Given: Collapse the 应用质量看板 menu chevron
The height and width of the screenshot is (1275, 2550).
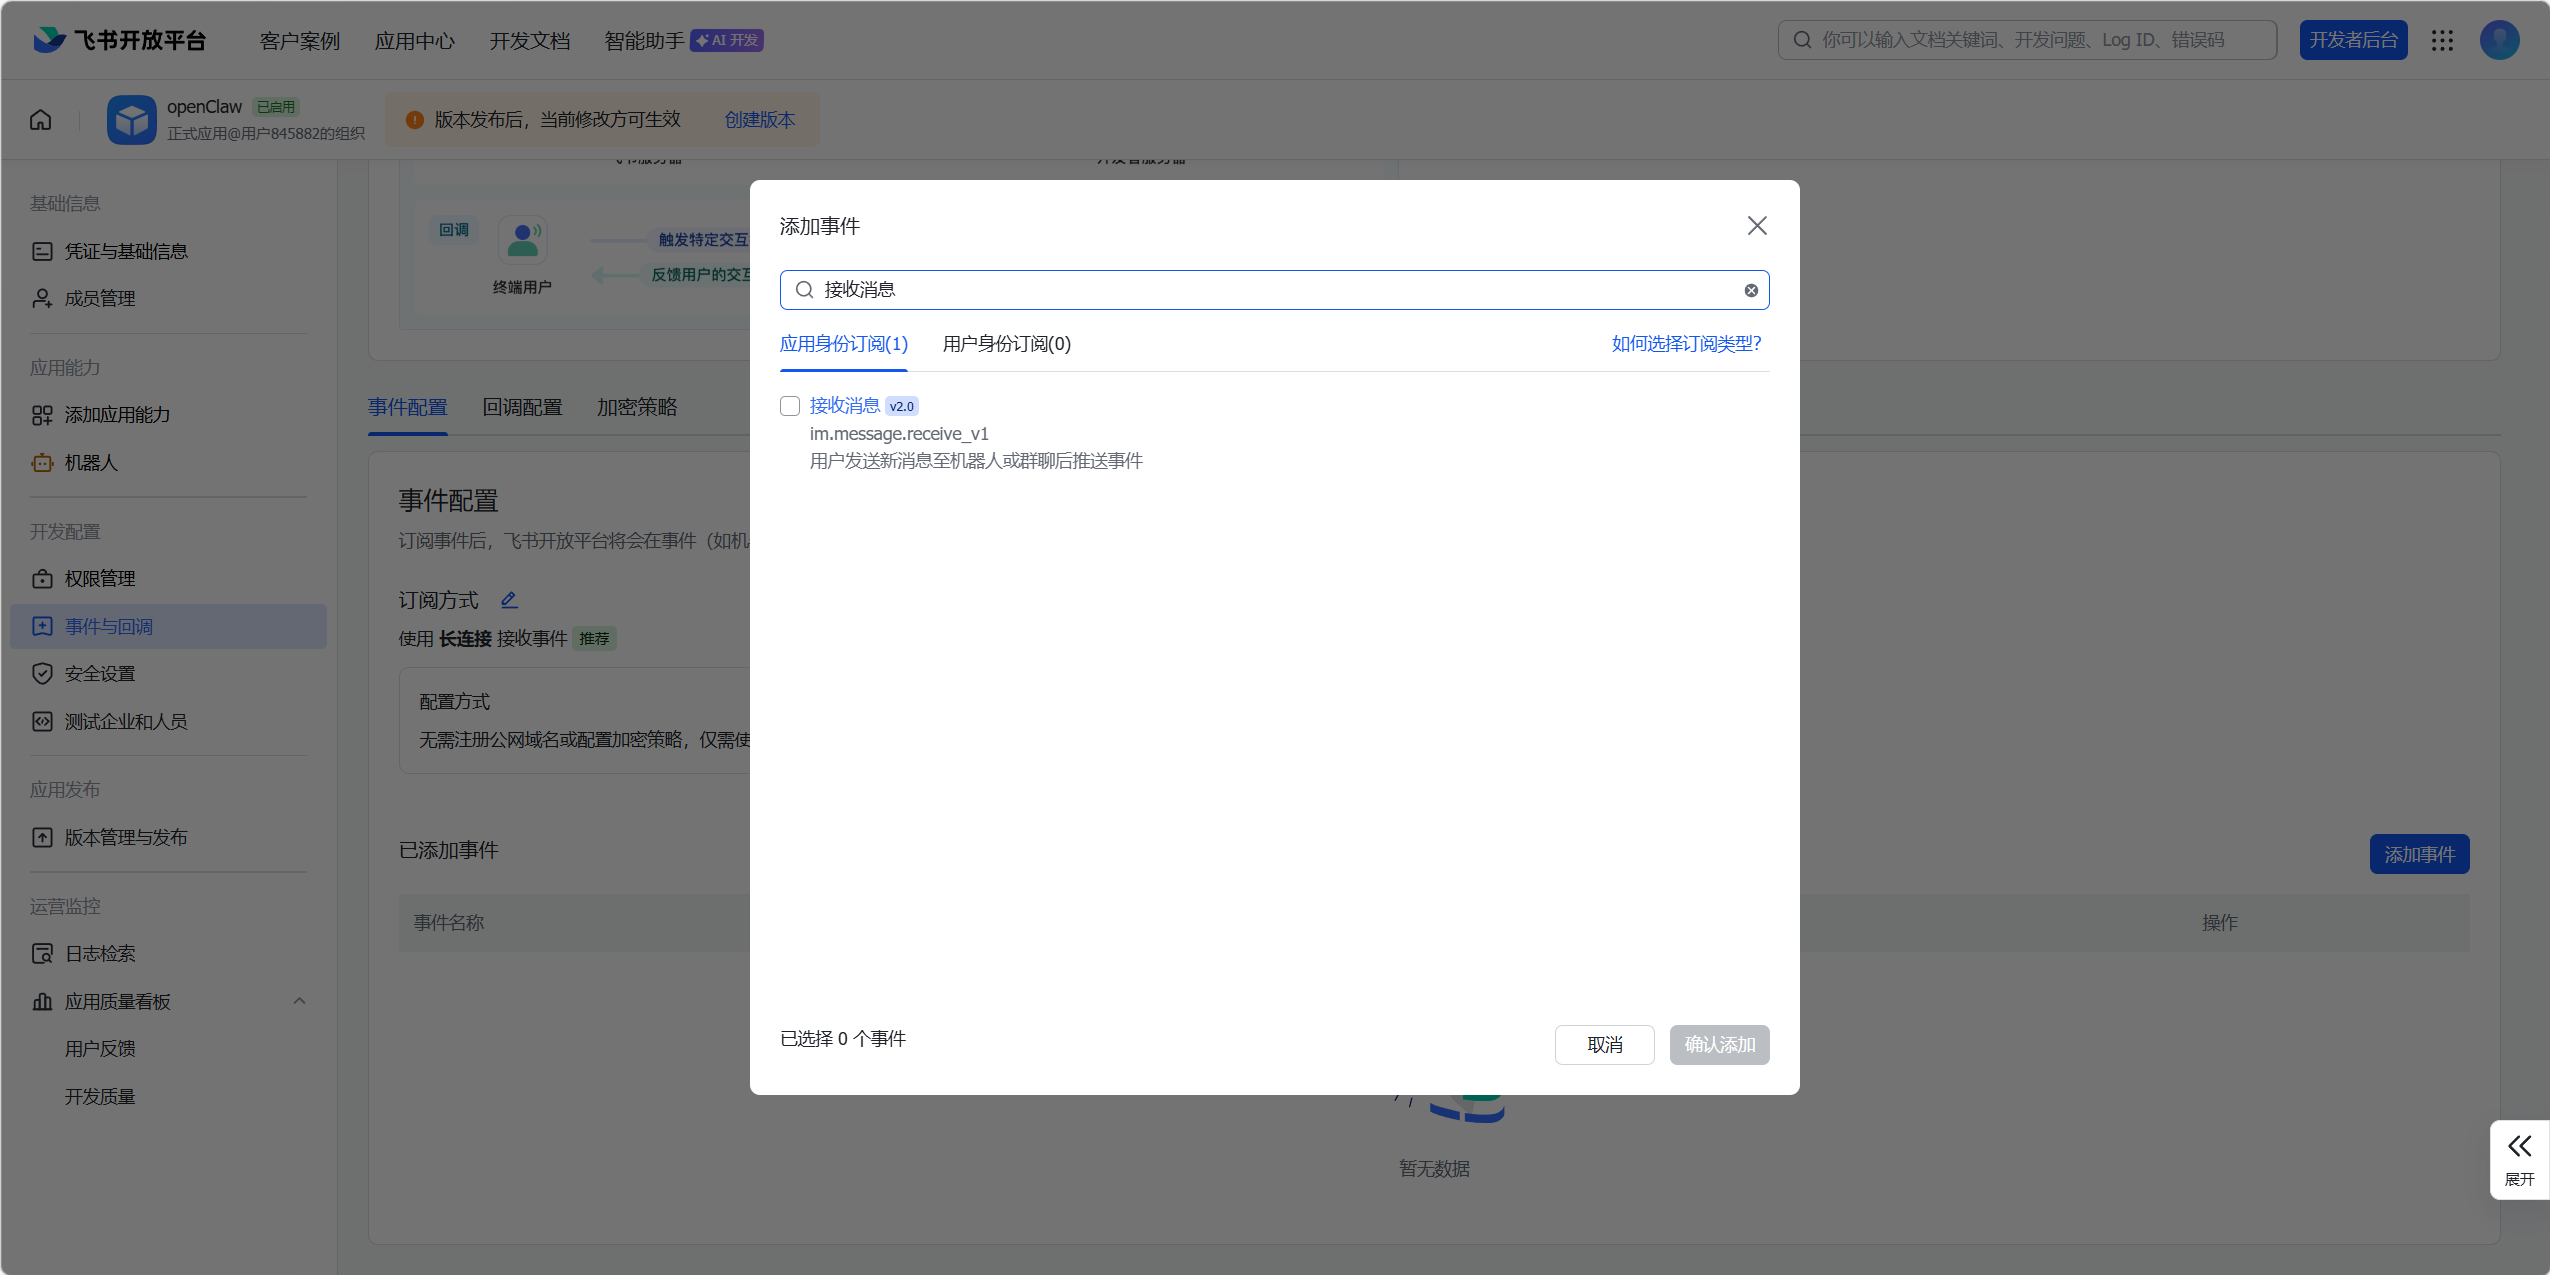Looking at the screenshot, I should tap(299, 1001).
